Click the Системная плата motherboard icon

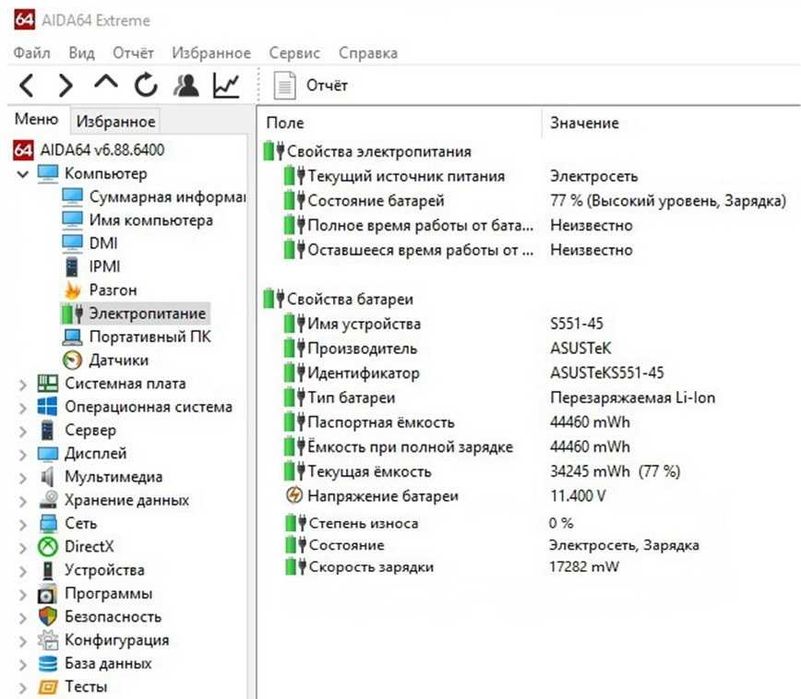48,384
